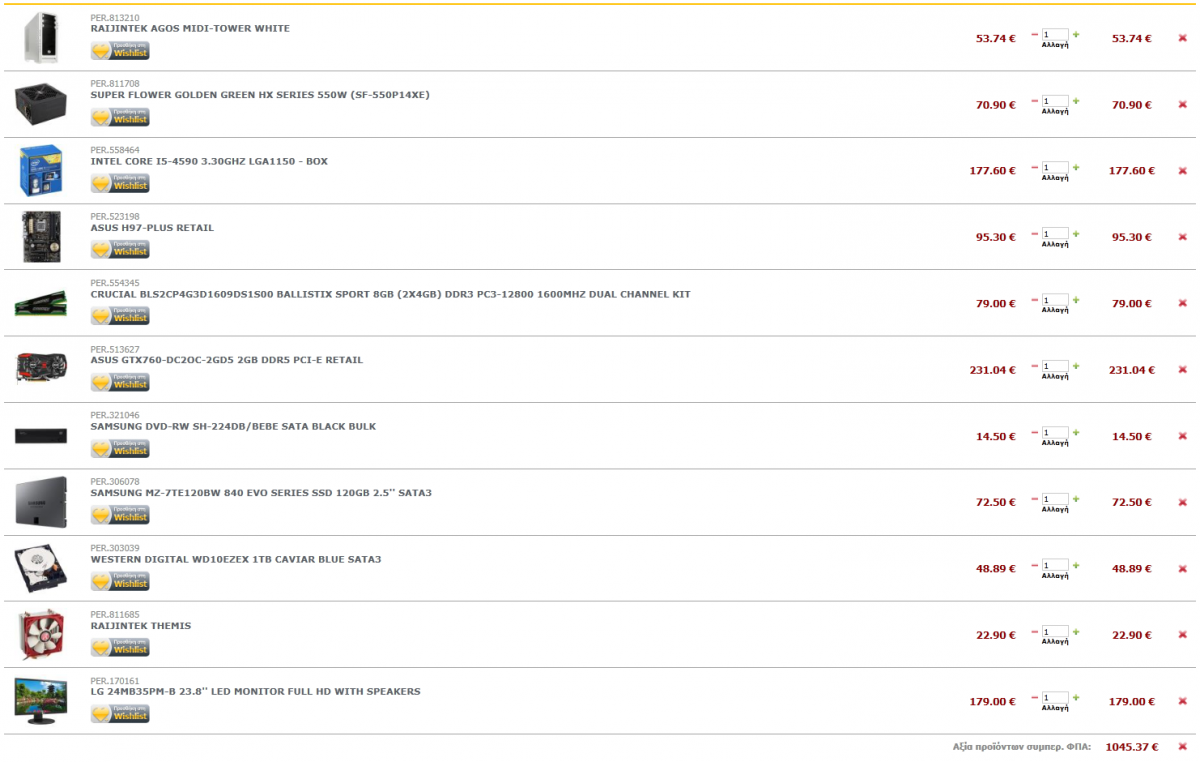The width and height of the screenshot is (1200, 762).
Task: Increase quantity of ASUS GTX760 card
Action: coord(1076,366)
